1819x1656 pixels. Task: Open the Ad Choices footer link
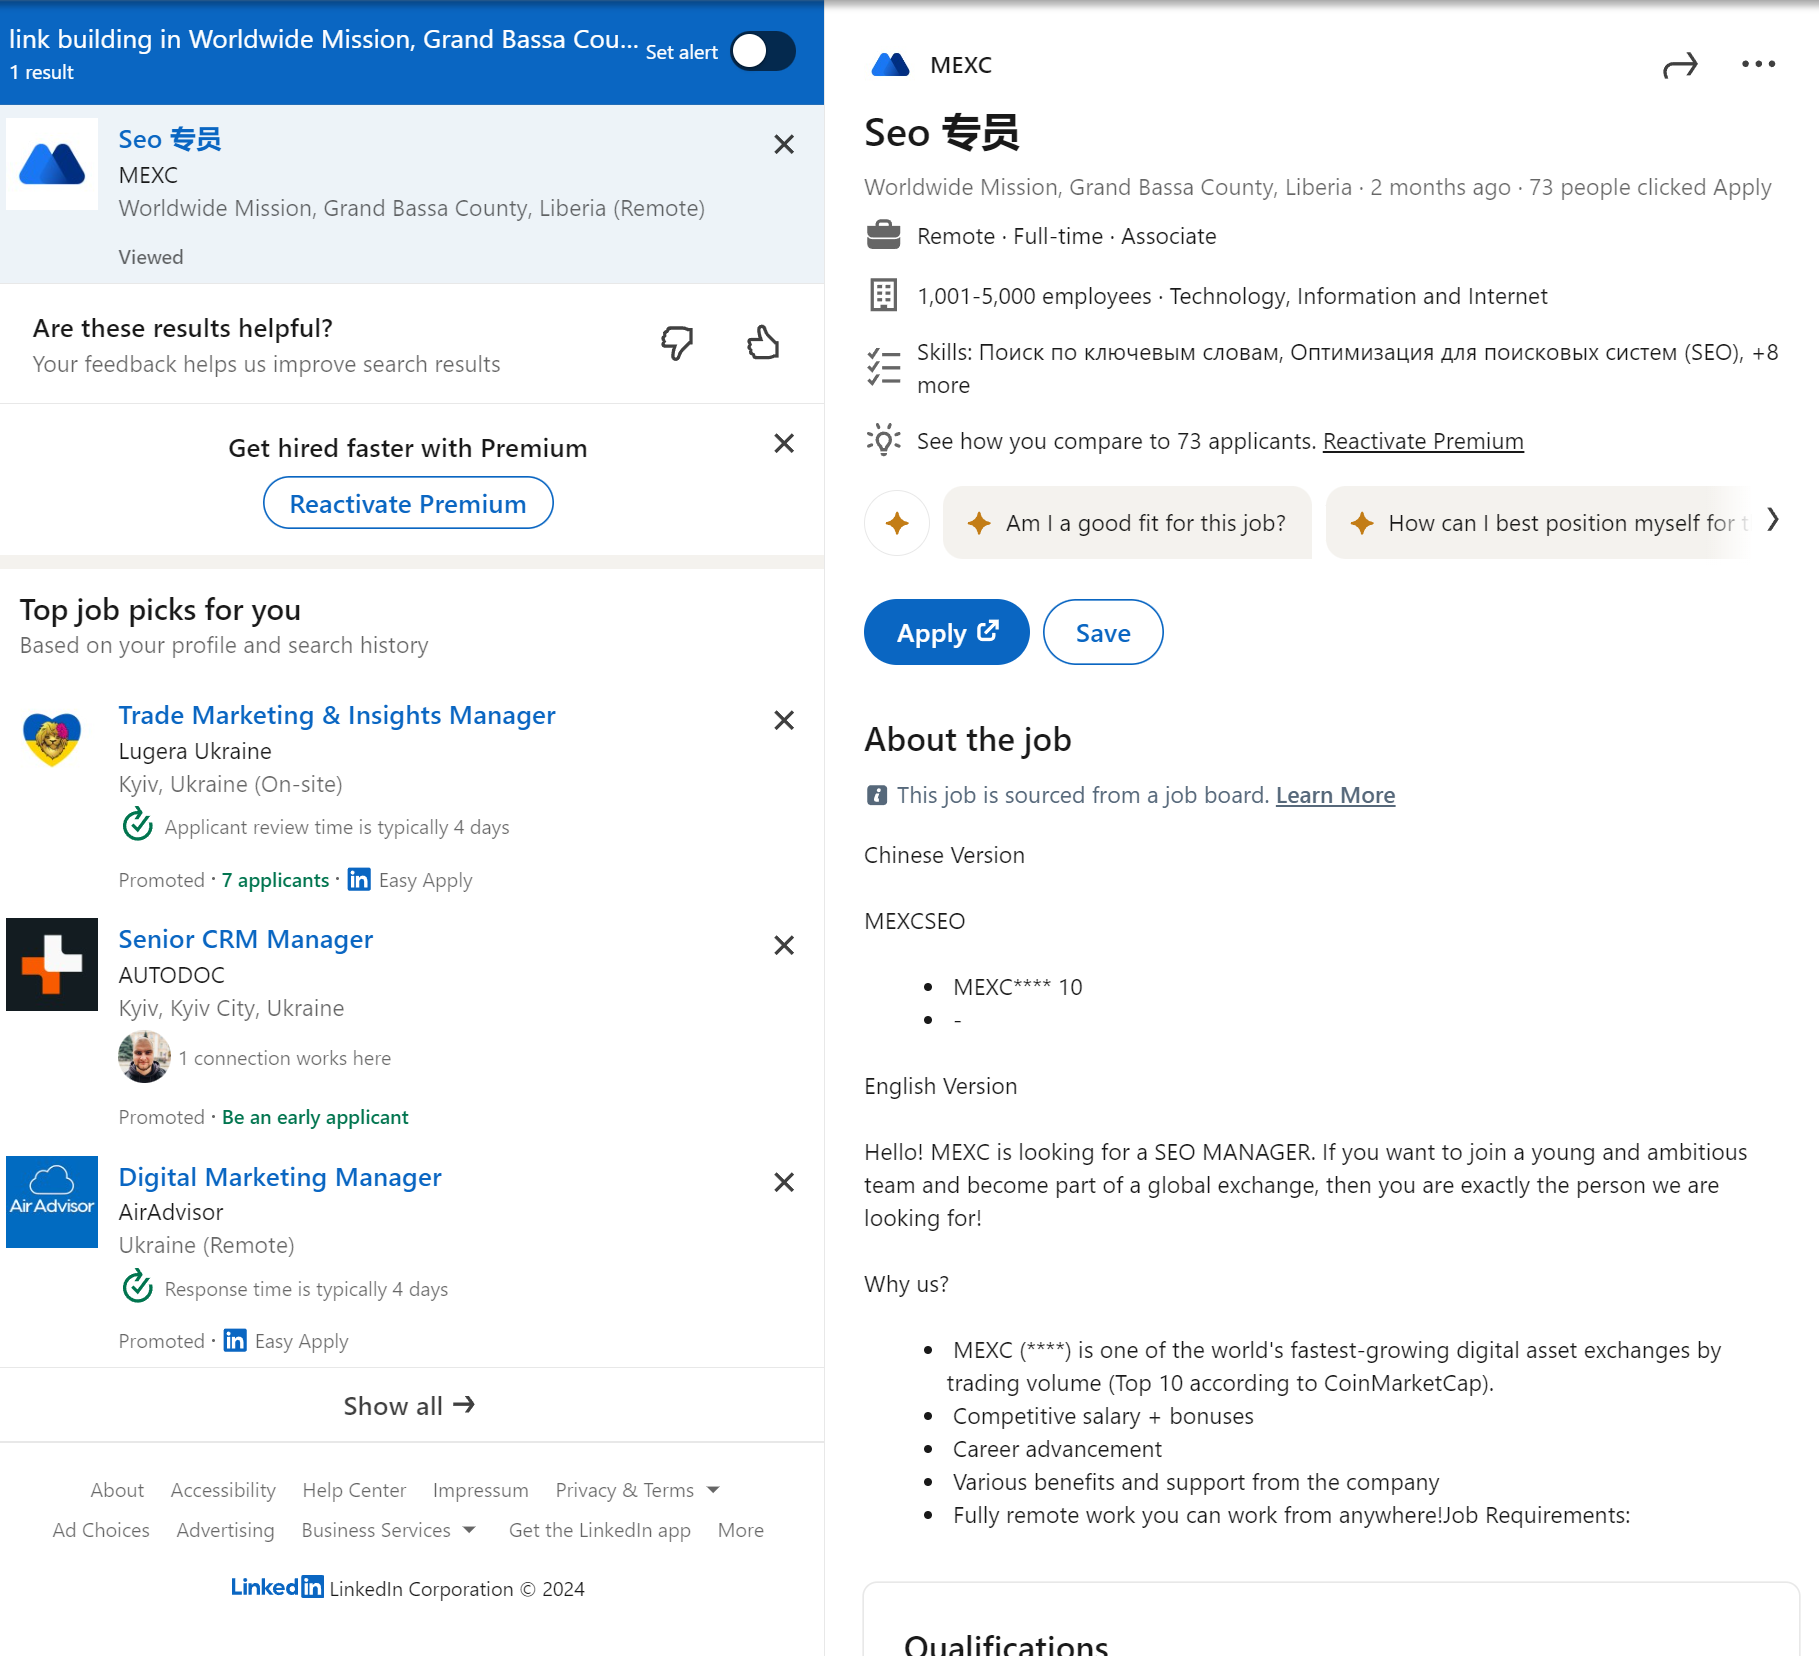pyautogui.click(x=101, y=1530)
